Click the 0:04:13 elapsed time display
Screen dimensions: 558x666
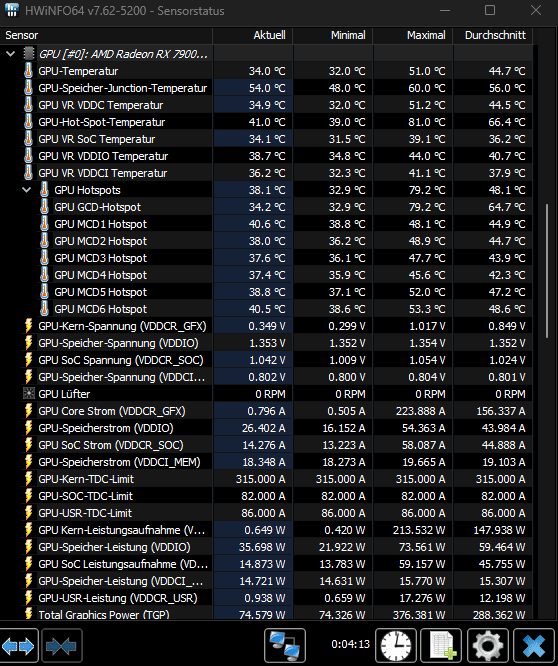[x=350, y=644]
